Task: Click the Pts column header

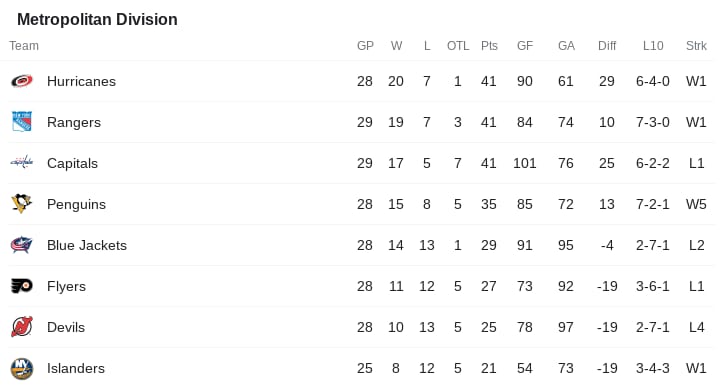Action: pyautogui.click(x=489, y=46)
